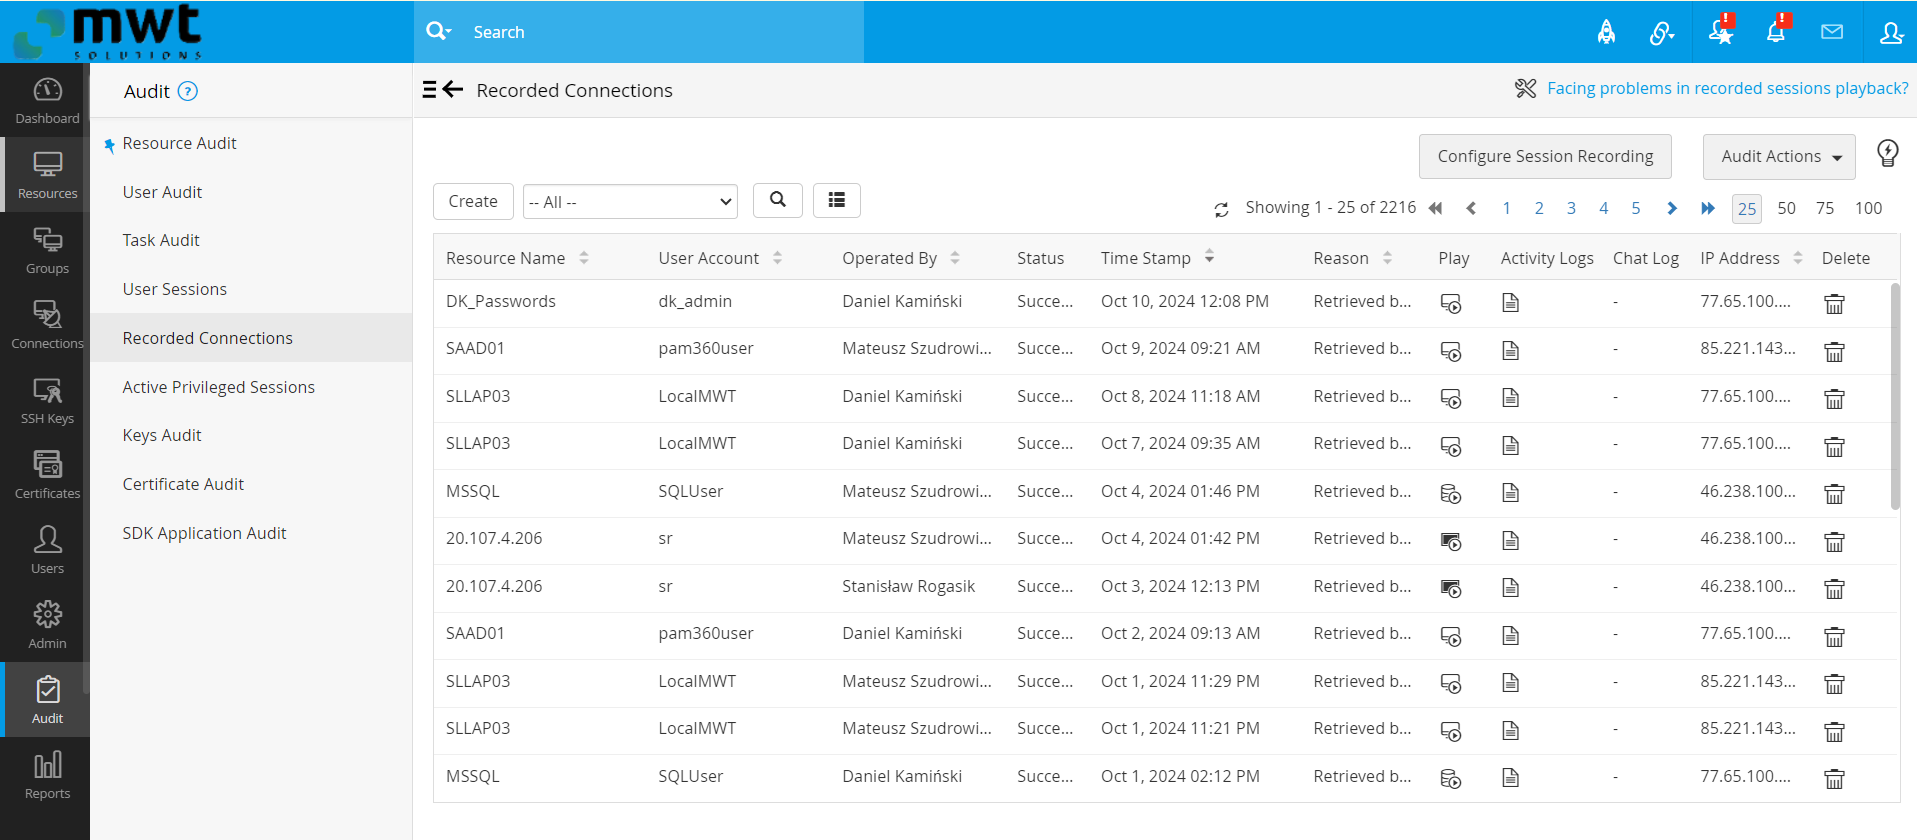Click the column chooser list icon
The height and width of the screenshot is (840, 1917).
tap(836, 201)
